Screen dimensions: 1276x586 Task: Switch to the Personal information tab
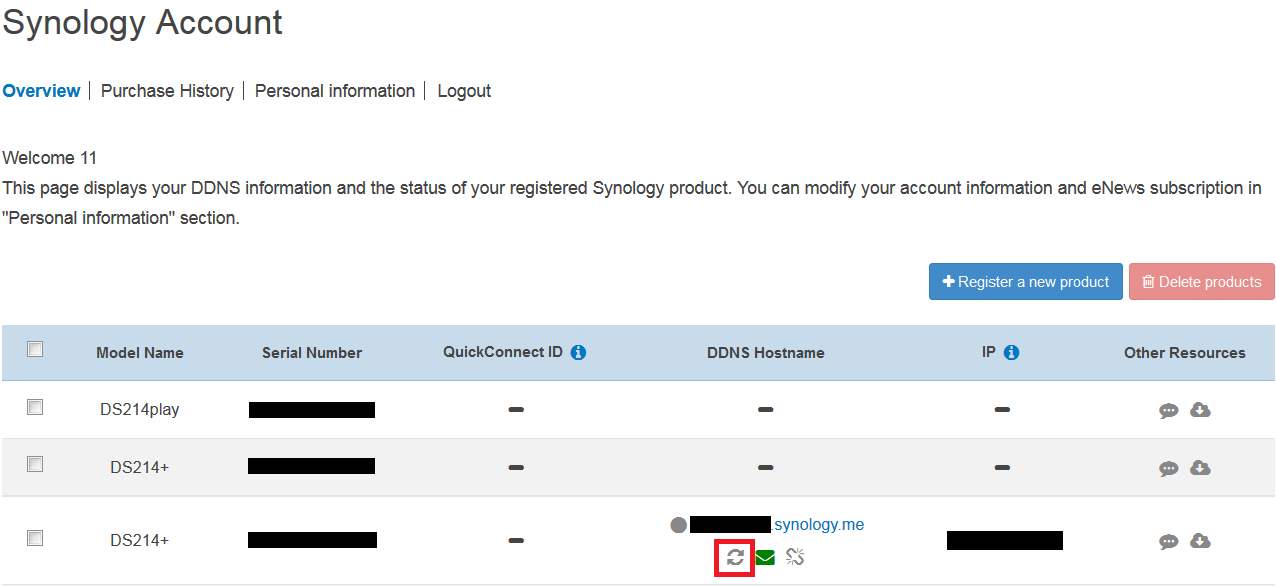point(335,91)
